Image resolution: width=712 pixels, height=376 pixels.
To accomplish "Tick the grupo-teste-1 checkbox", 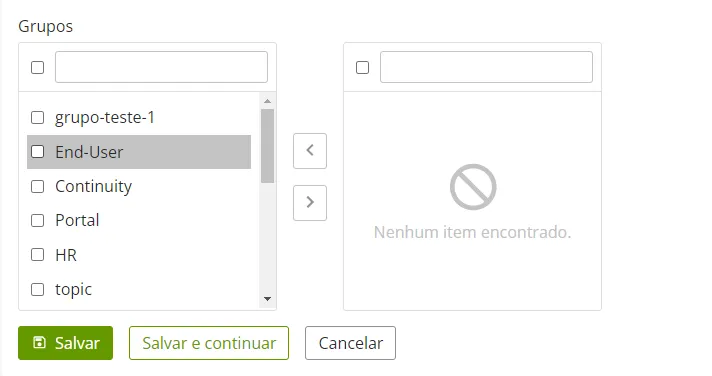I will pyautogui.click(x=37, y=118).
